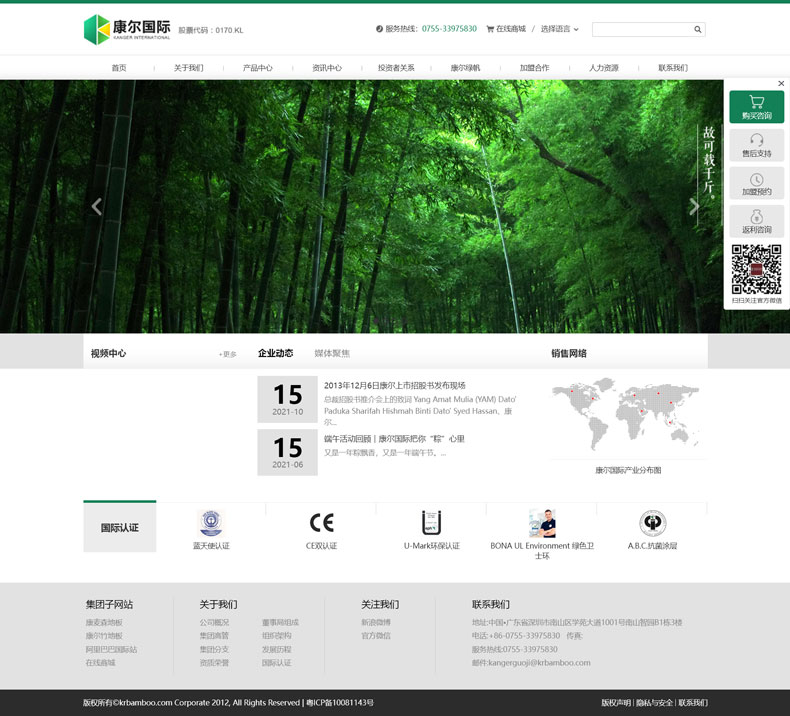Open footer link 董事局组成
This screenshot has width=790, height=716.
[280, 622]
